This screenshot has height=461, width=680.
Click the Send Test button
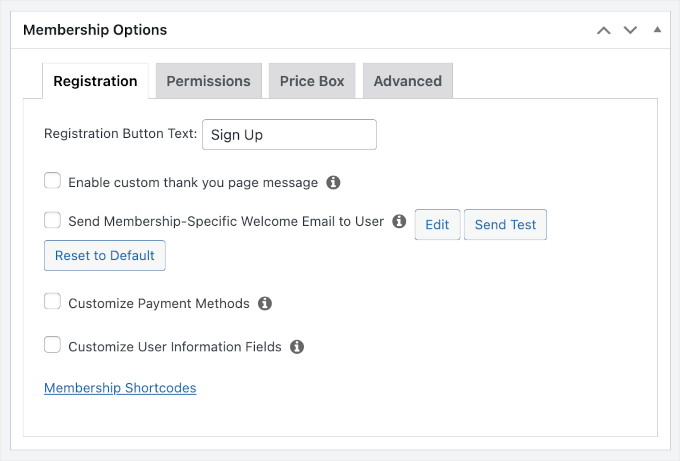(x=505, y=225)
